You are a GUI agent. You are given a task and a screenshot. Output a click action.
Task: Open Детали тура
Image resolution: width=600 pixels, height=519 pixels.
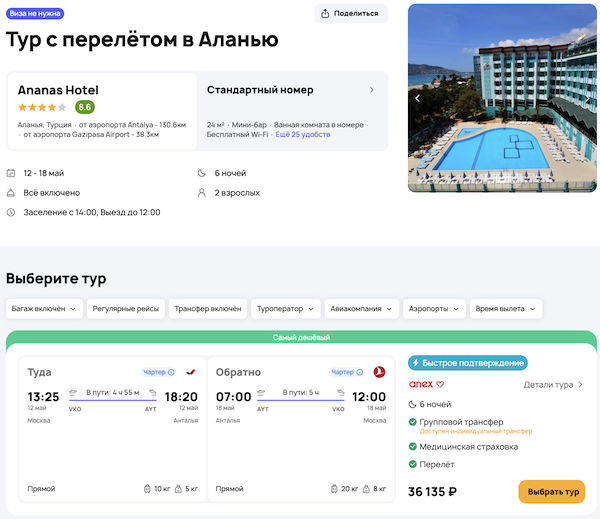coord(553,384)
